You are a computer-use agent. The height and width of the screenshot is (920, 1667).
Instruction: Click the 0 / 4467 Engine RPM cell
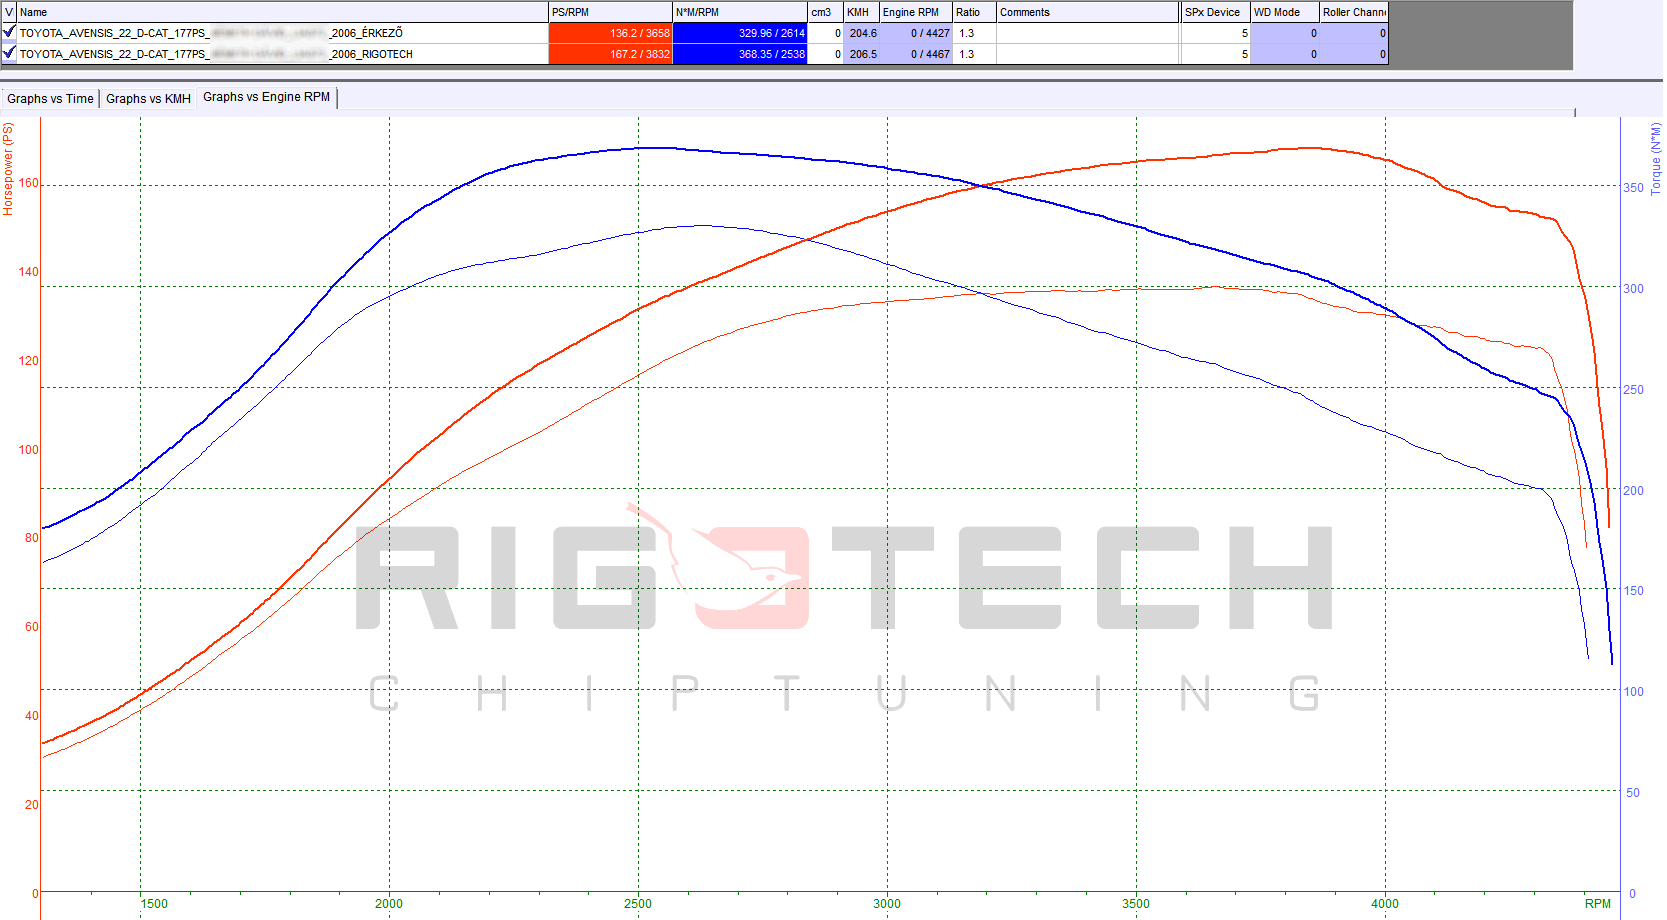pyautogui.click(x=916, y=54)
